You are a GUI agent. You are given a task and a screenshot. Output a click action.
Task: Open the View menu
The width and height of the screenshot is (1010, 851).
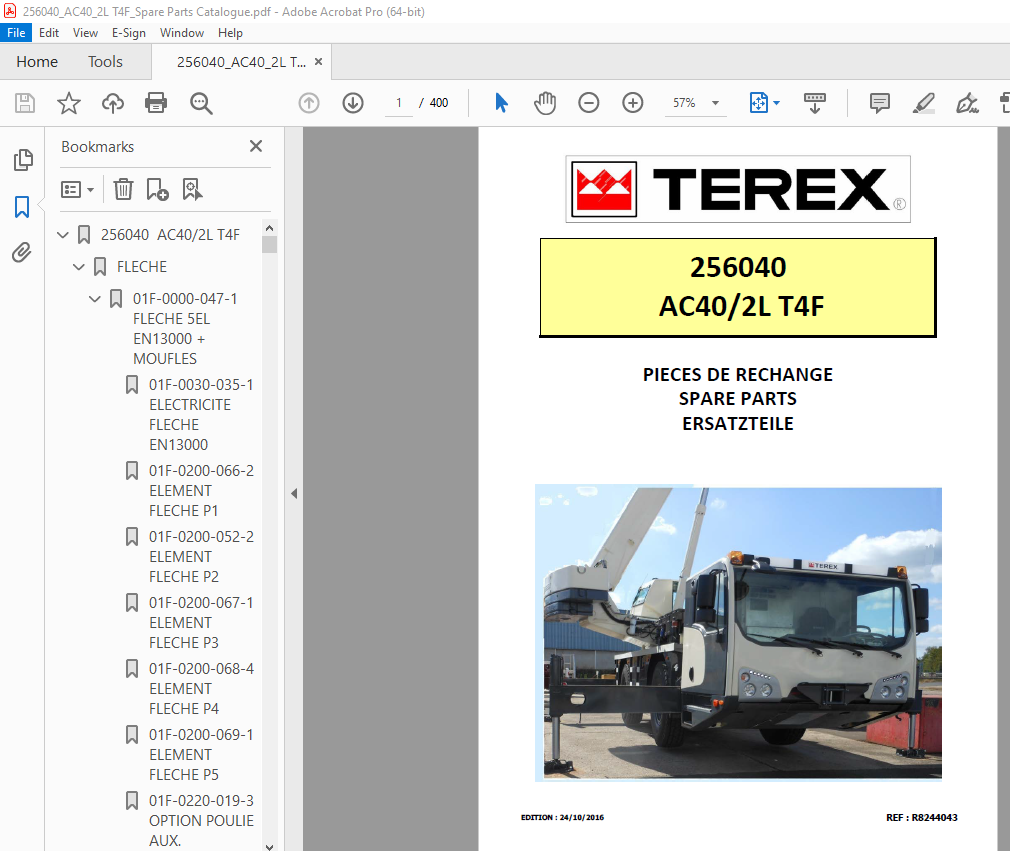[85, 33]
